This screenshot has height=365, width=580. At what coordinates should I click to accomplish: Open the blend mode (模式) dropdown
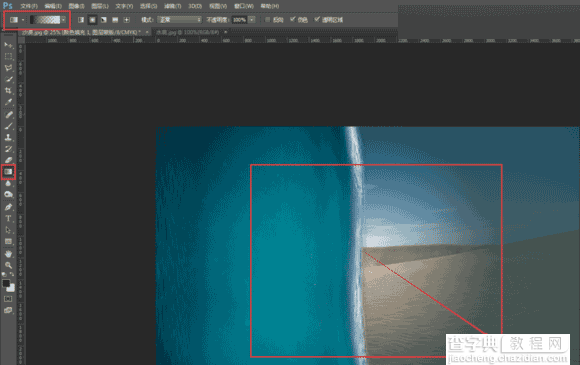[x=180, y=20]
